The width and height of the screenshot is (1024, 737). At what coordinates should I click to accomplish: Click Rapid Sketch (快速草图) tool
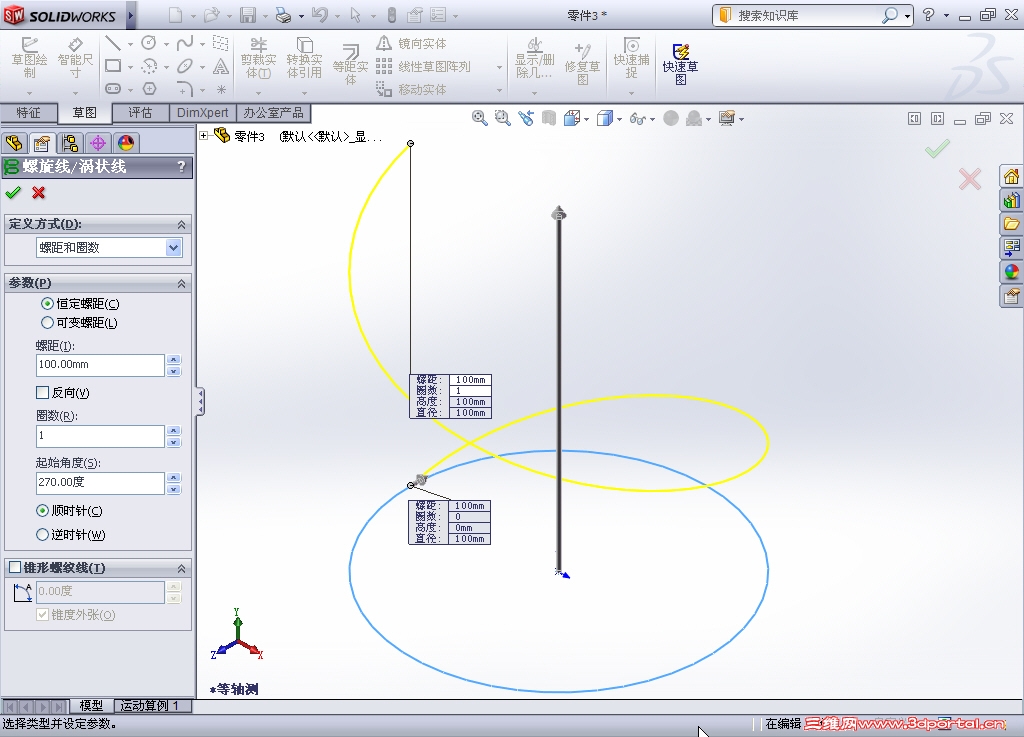[680, 64]
